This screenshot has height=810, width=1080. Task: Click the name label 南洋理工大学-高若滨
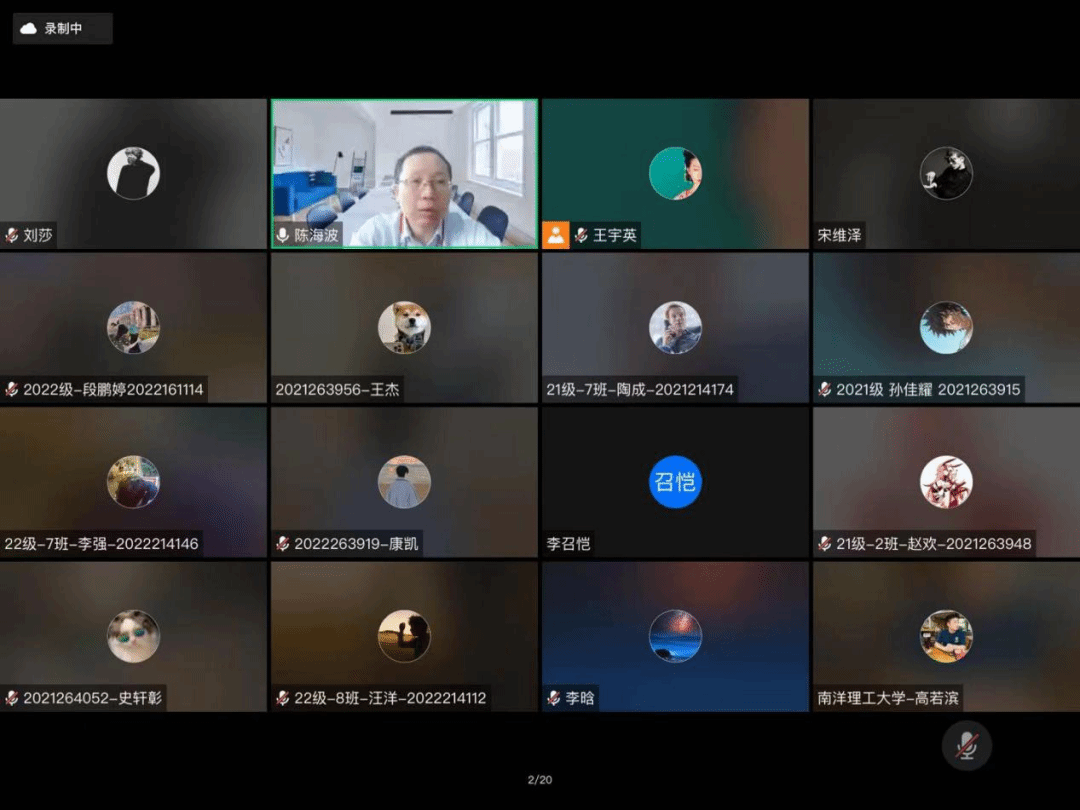click(888, 698)
